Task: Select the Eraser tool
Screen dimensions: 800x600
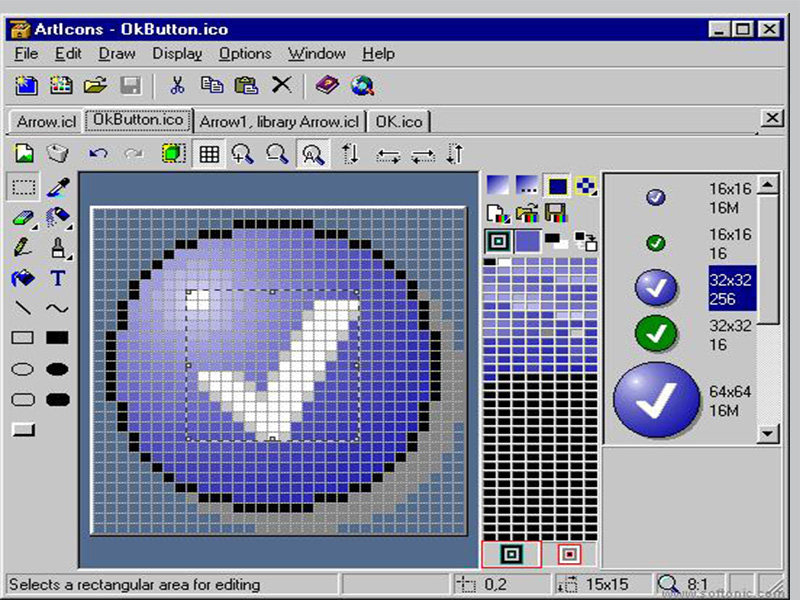Action: point(22,217)
